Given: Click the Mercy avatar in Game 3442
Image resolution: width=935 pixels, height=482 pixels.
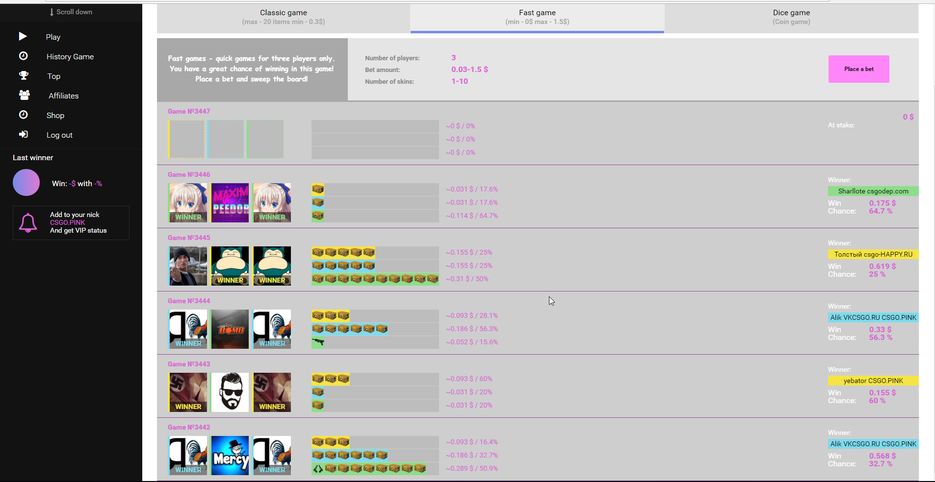Looking at the screenshot, I should click(230, 456).
